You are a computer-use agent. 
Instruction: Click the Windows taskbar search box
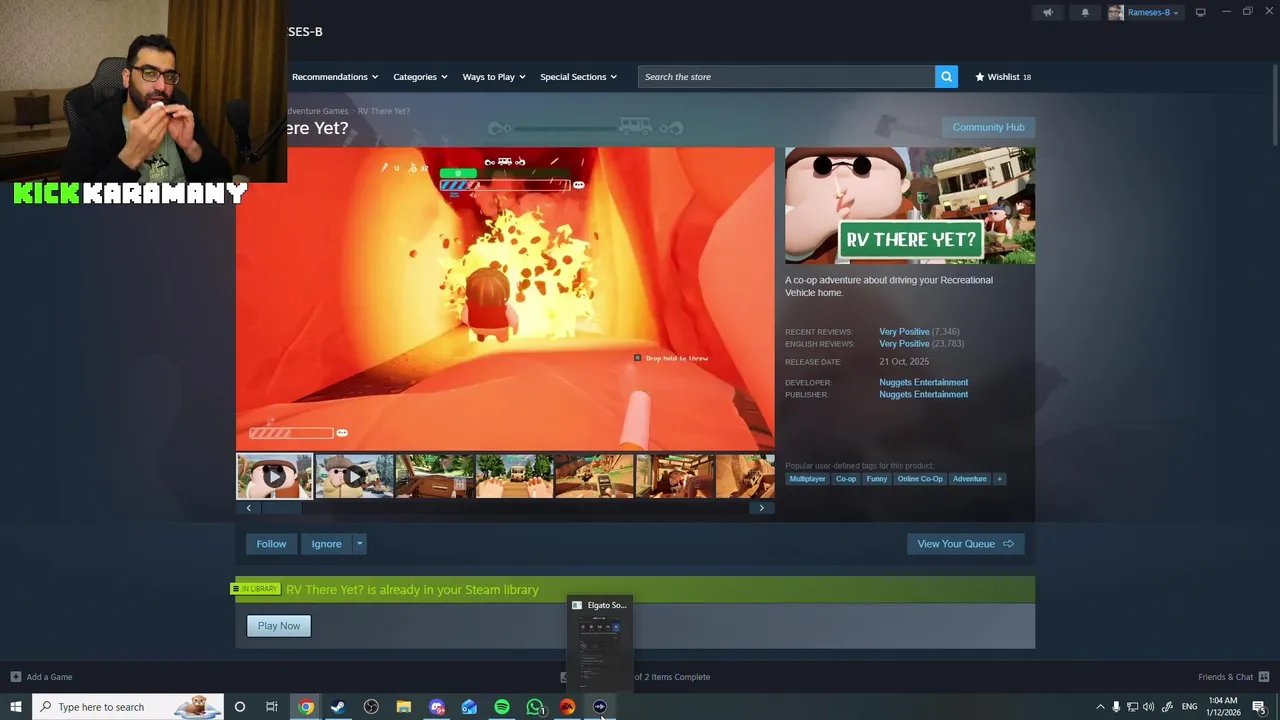click(x=127, y=707)
